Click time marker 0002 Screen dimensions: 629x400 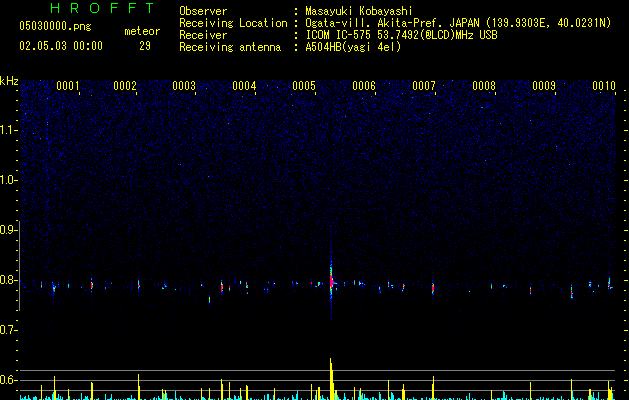pos(125,85)
